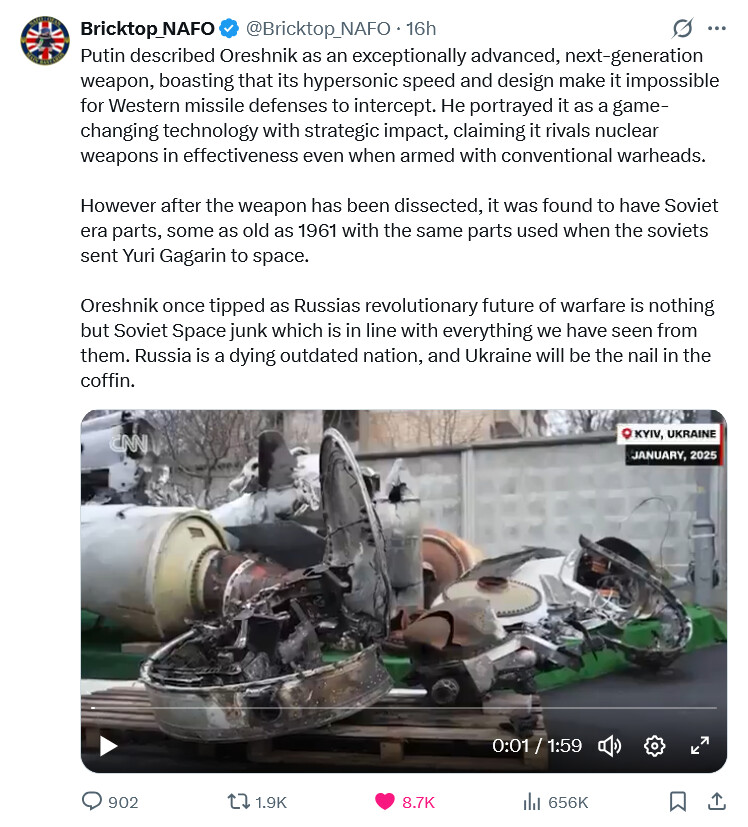
Task: Play the CNN video
Action: (x=108, y=746)
